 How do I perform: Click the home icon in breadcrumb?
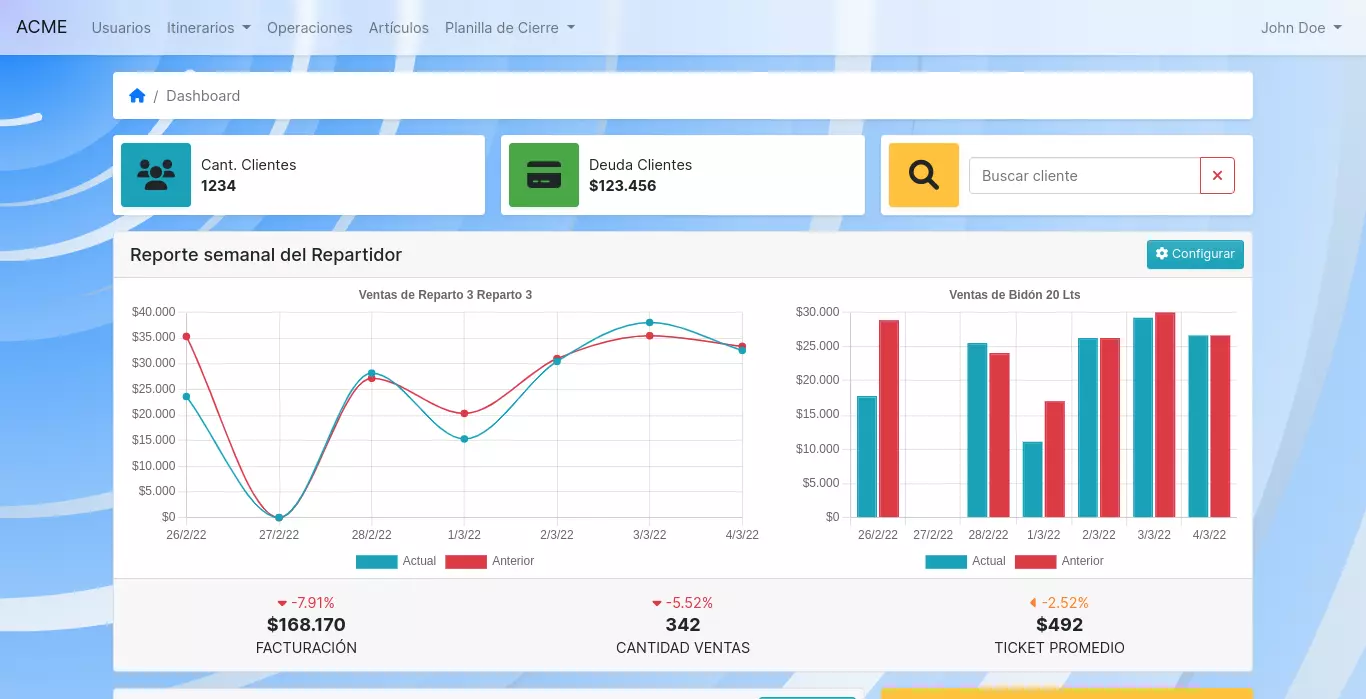click(137, 96)
